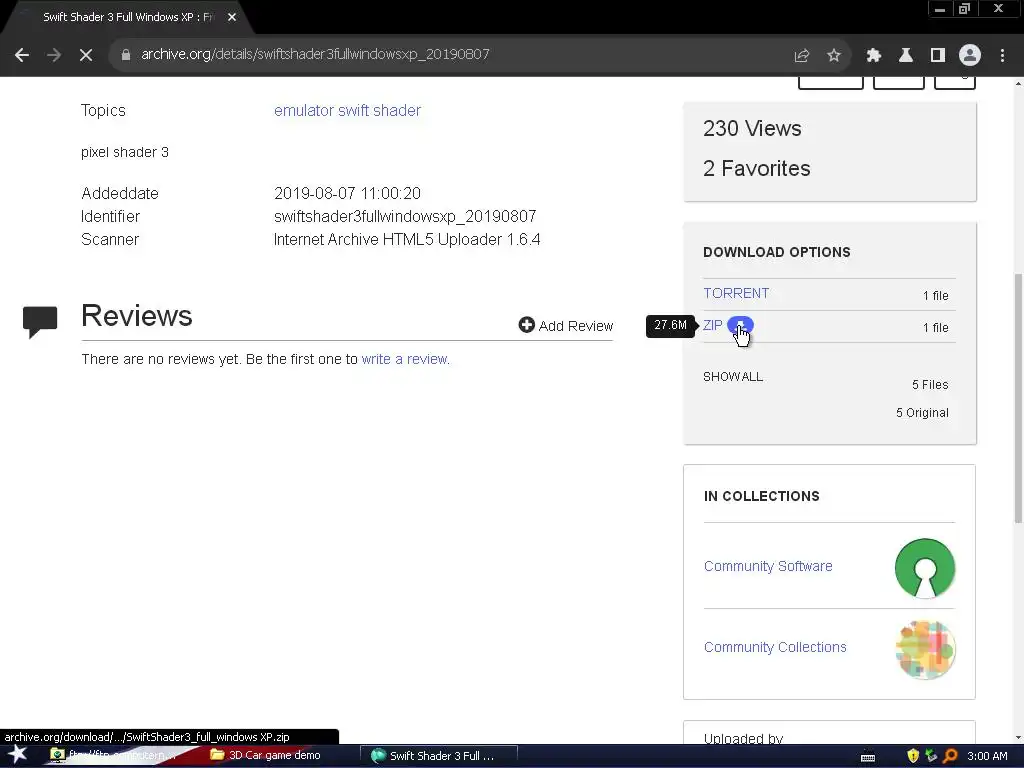Screen dimensions: 1024x768
Task: Click the padlock site info icon
Action: (x=126, y=55)
